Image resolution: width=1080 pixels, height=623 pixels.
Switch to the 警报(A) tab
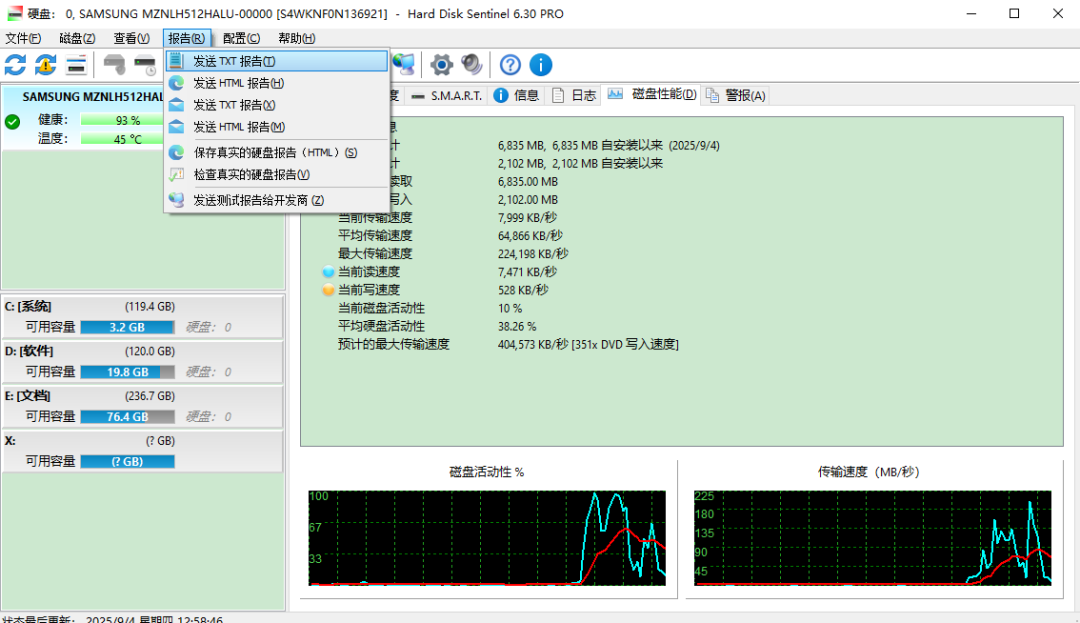tap(736, 96)
